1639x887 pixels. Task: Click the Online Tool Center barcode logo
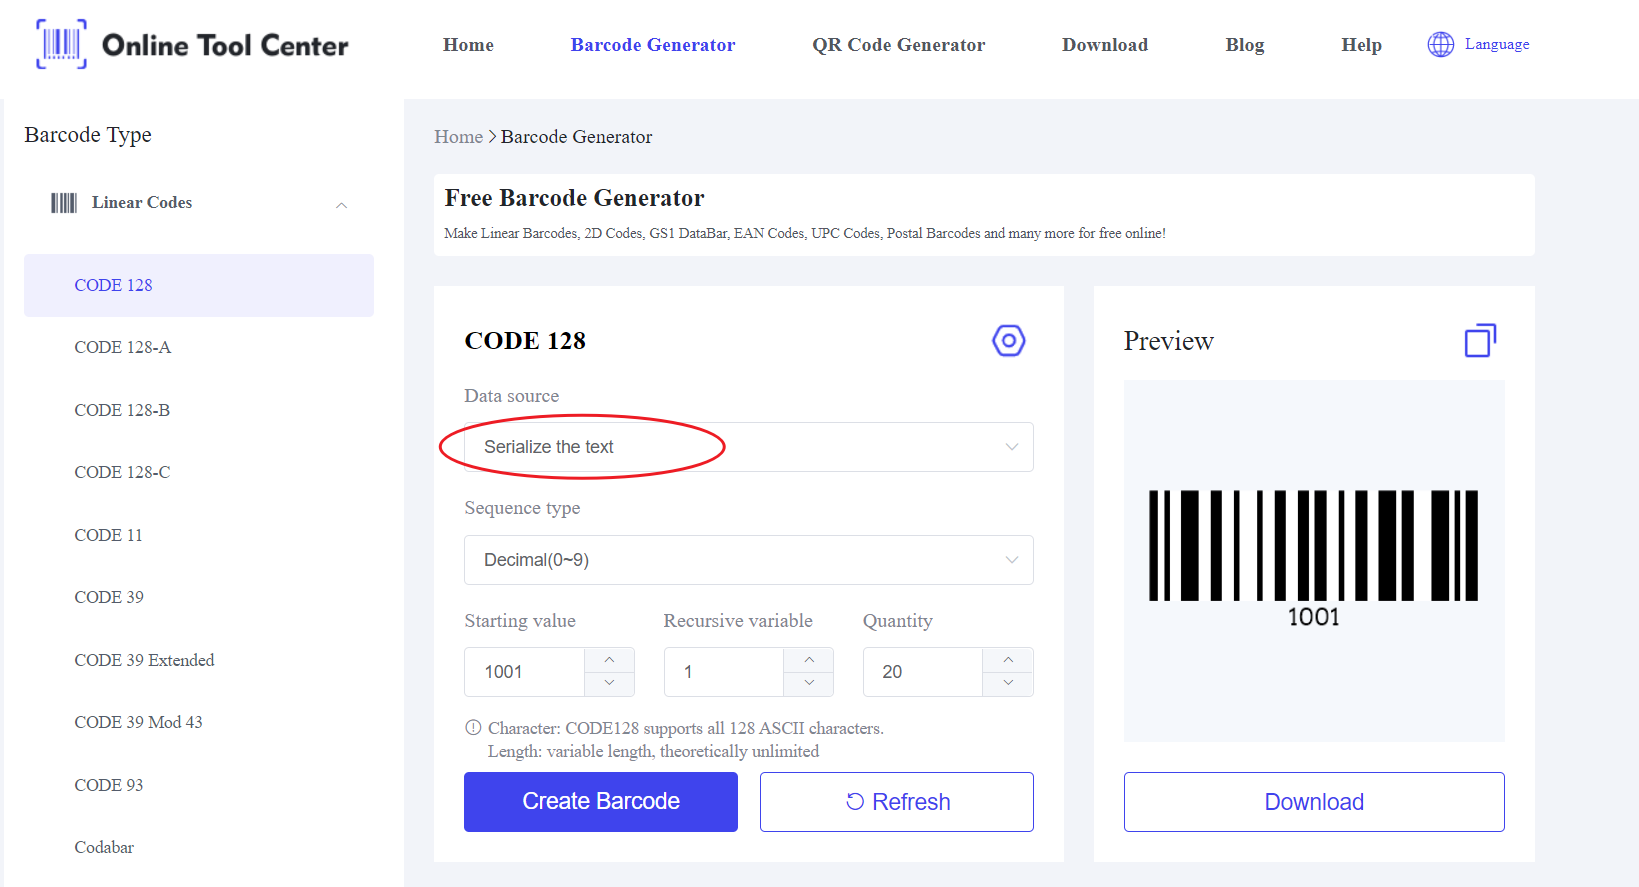(61, 44)
